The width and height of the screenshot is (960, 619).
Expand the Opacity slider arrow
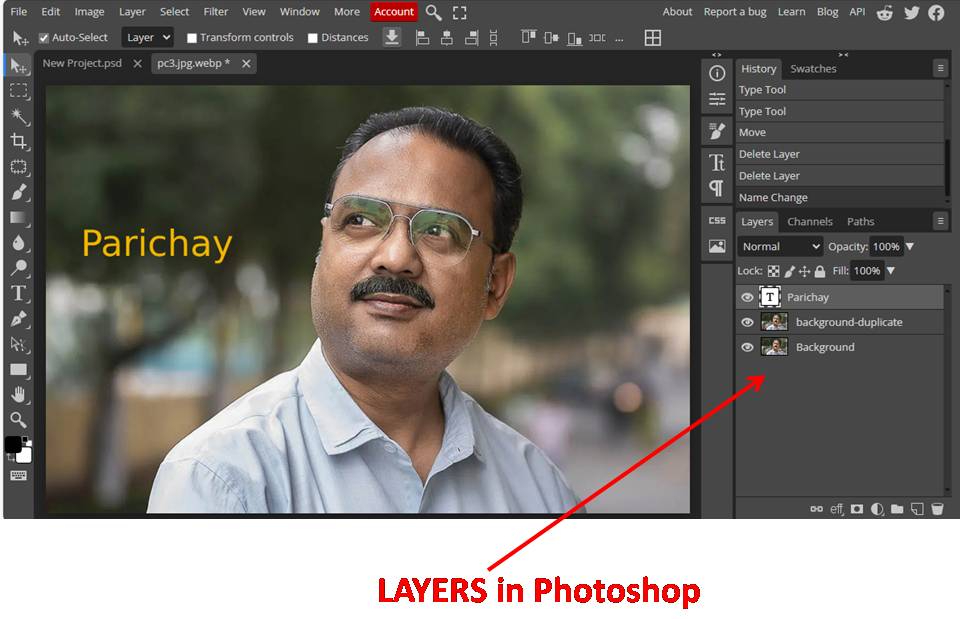pos(910,247)
